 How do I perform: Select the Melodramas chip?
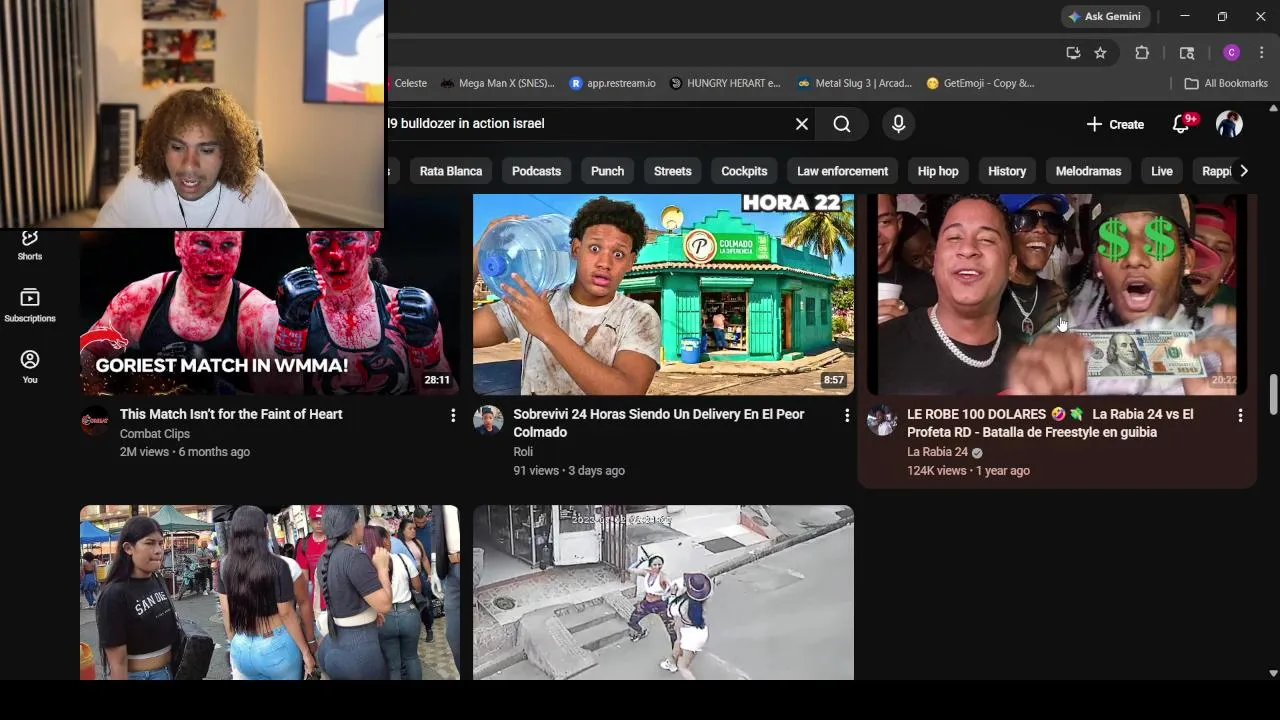click(1088, 171)
